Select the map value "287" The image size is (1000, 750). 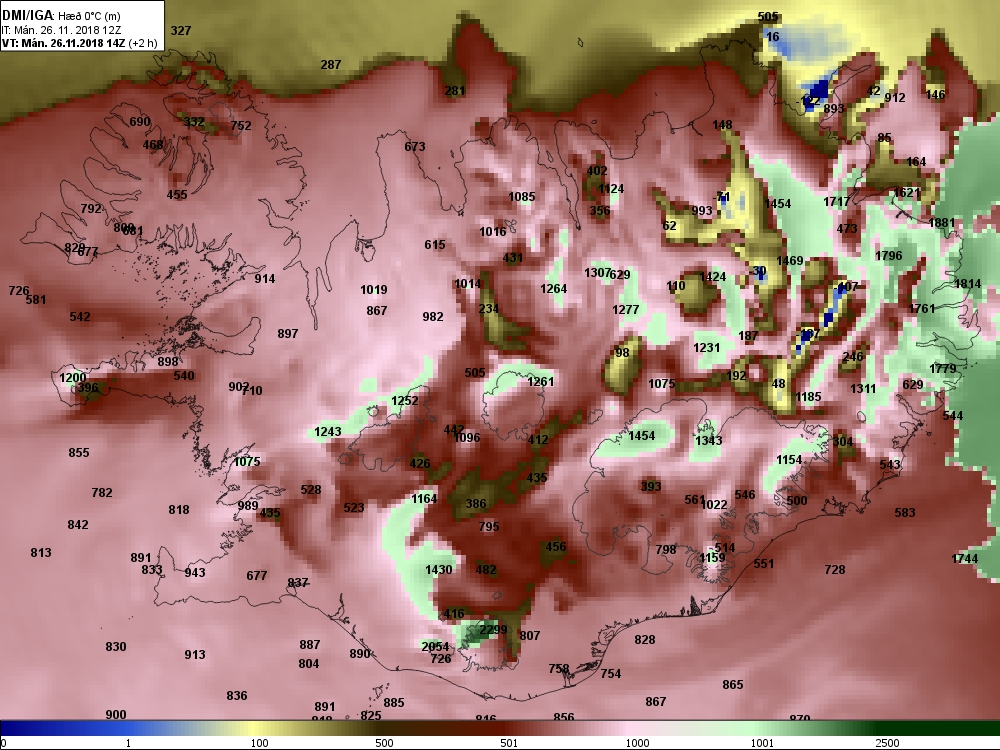[330, 64]
